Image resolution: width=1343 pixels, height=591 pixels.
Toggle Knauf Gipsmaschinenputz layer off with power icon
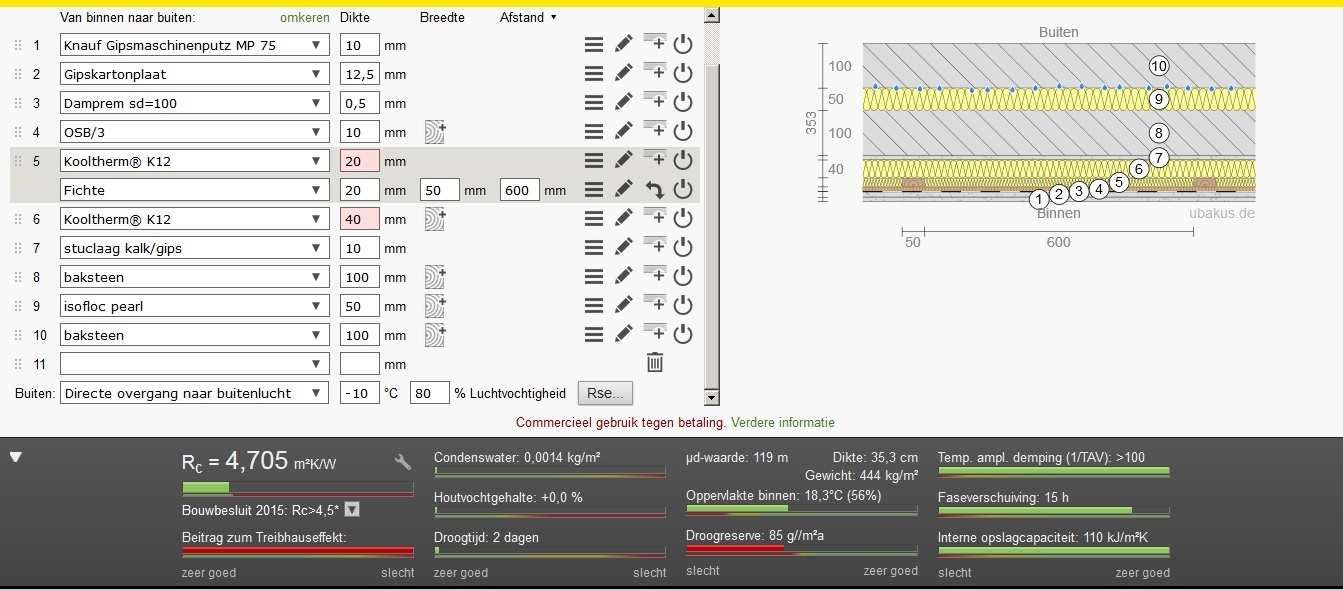pos(683,45)
